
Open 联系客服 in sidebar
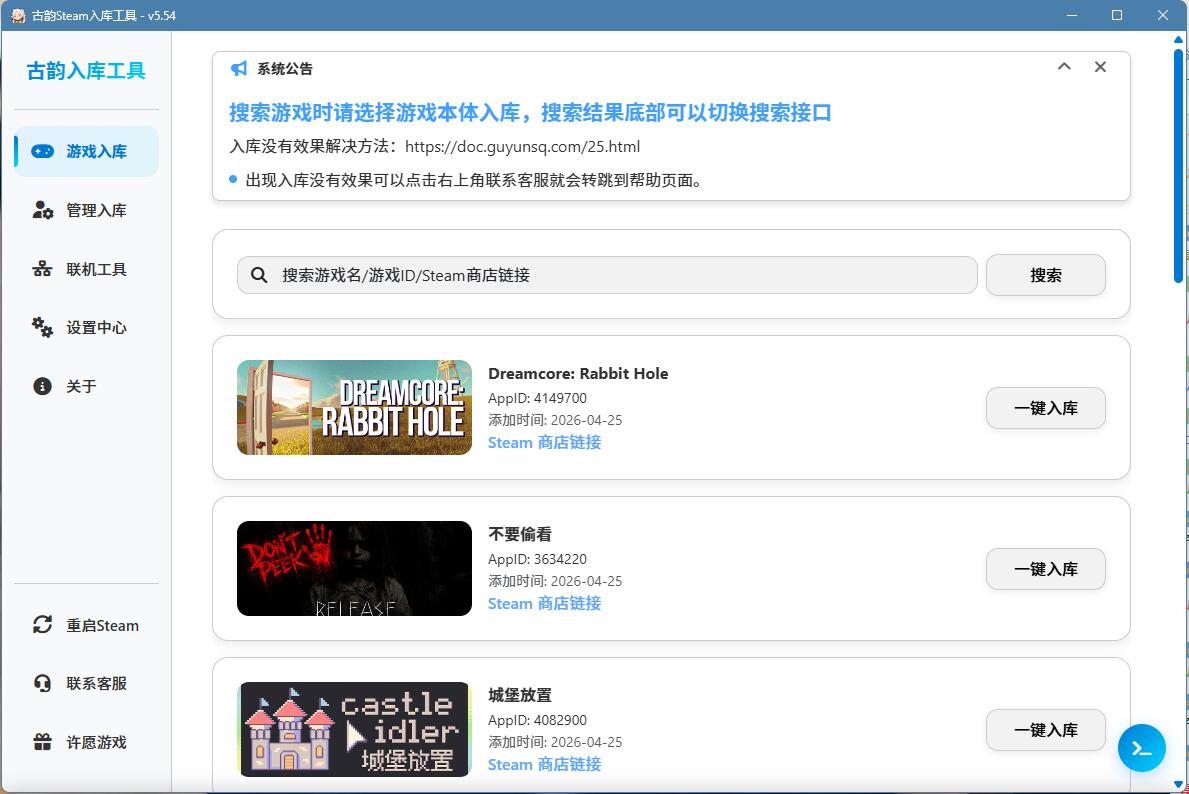pos(86,683)
